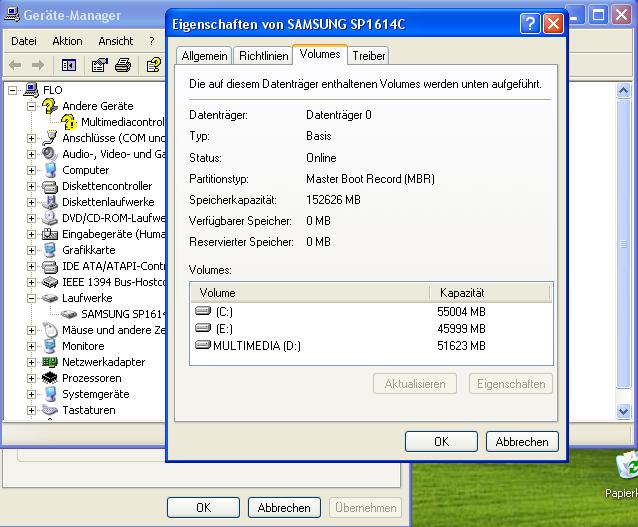The height and width of the screenshot is (527, 638).
Task: Collapse the Andere Geräte node
Action: (x=31, y=106)
